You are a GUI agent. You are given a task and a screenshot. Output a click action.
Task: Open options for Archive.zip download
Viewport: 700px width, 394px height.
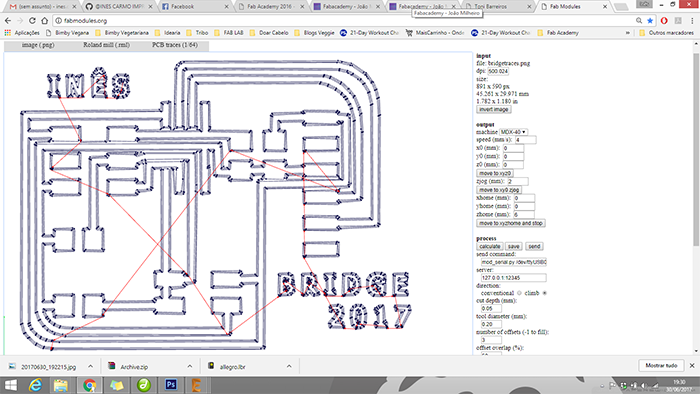point(190,366)
